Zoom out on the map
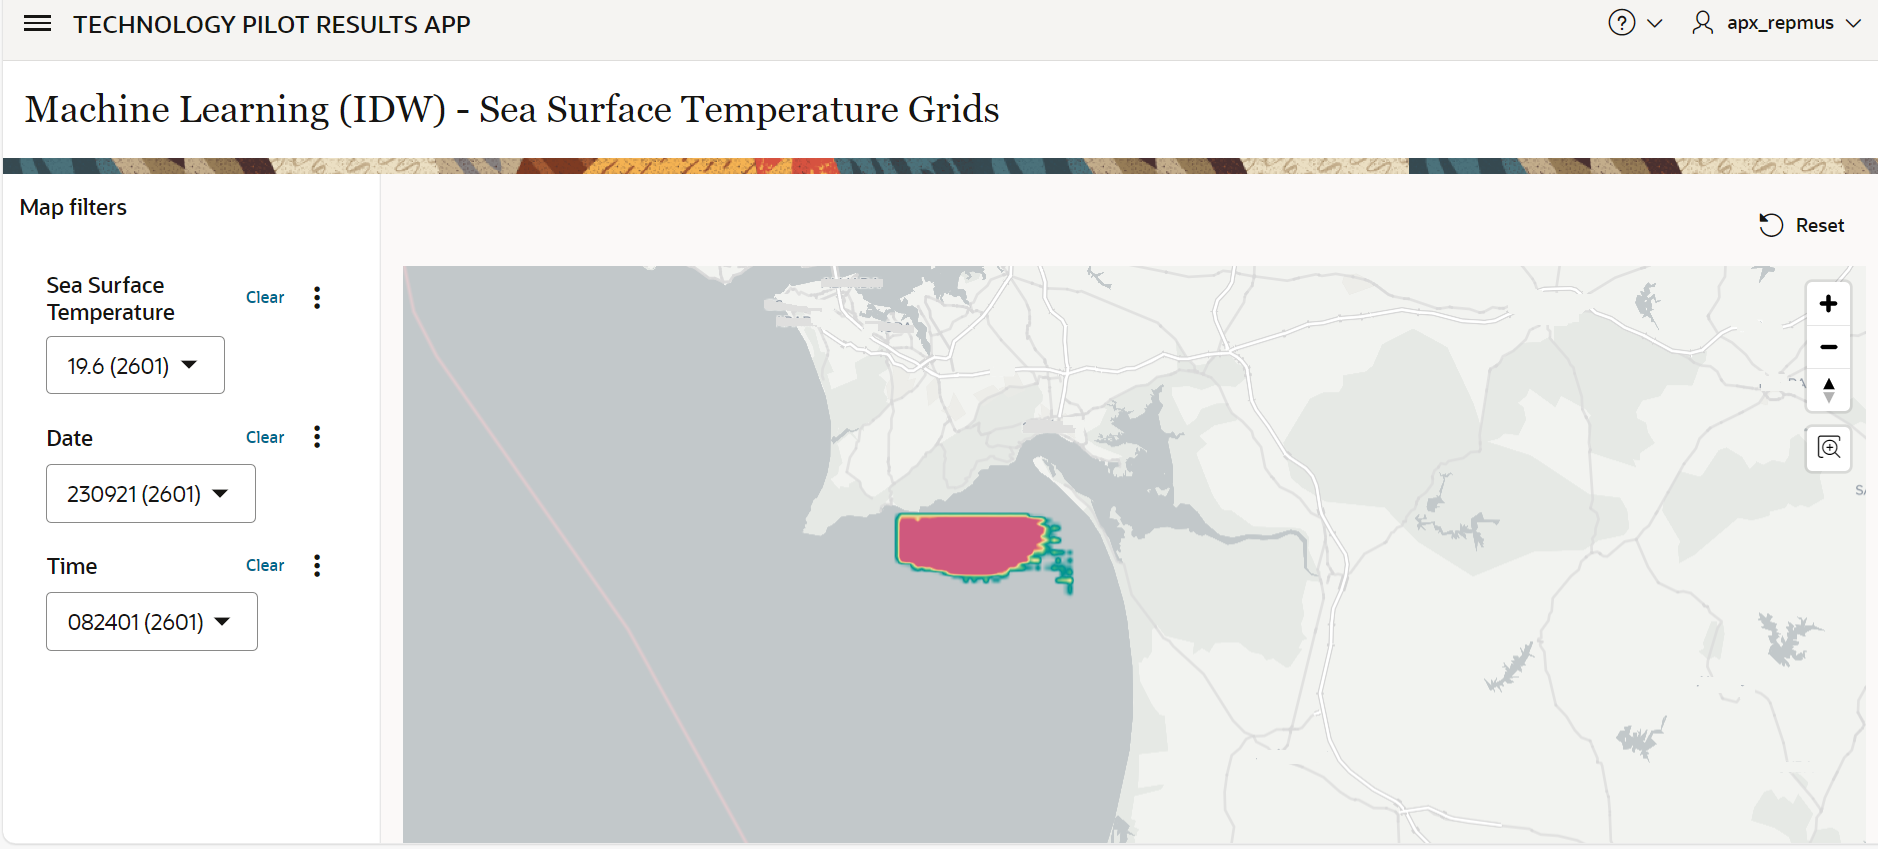The height and width of the screenshot is (849, 1878). click(1829, 347)
